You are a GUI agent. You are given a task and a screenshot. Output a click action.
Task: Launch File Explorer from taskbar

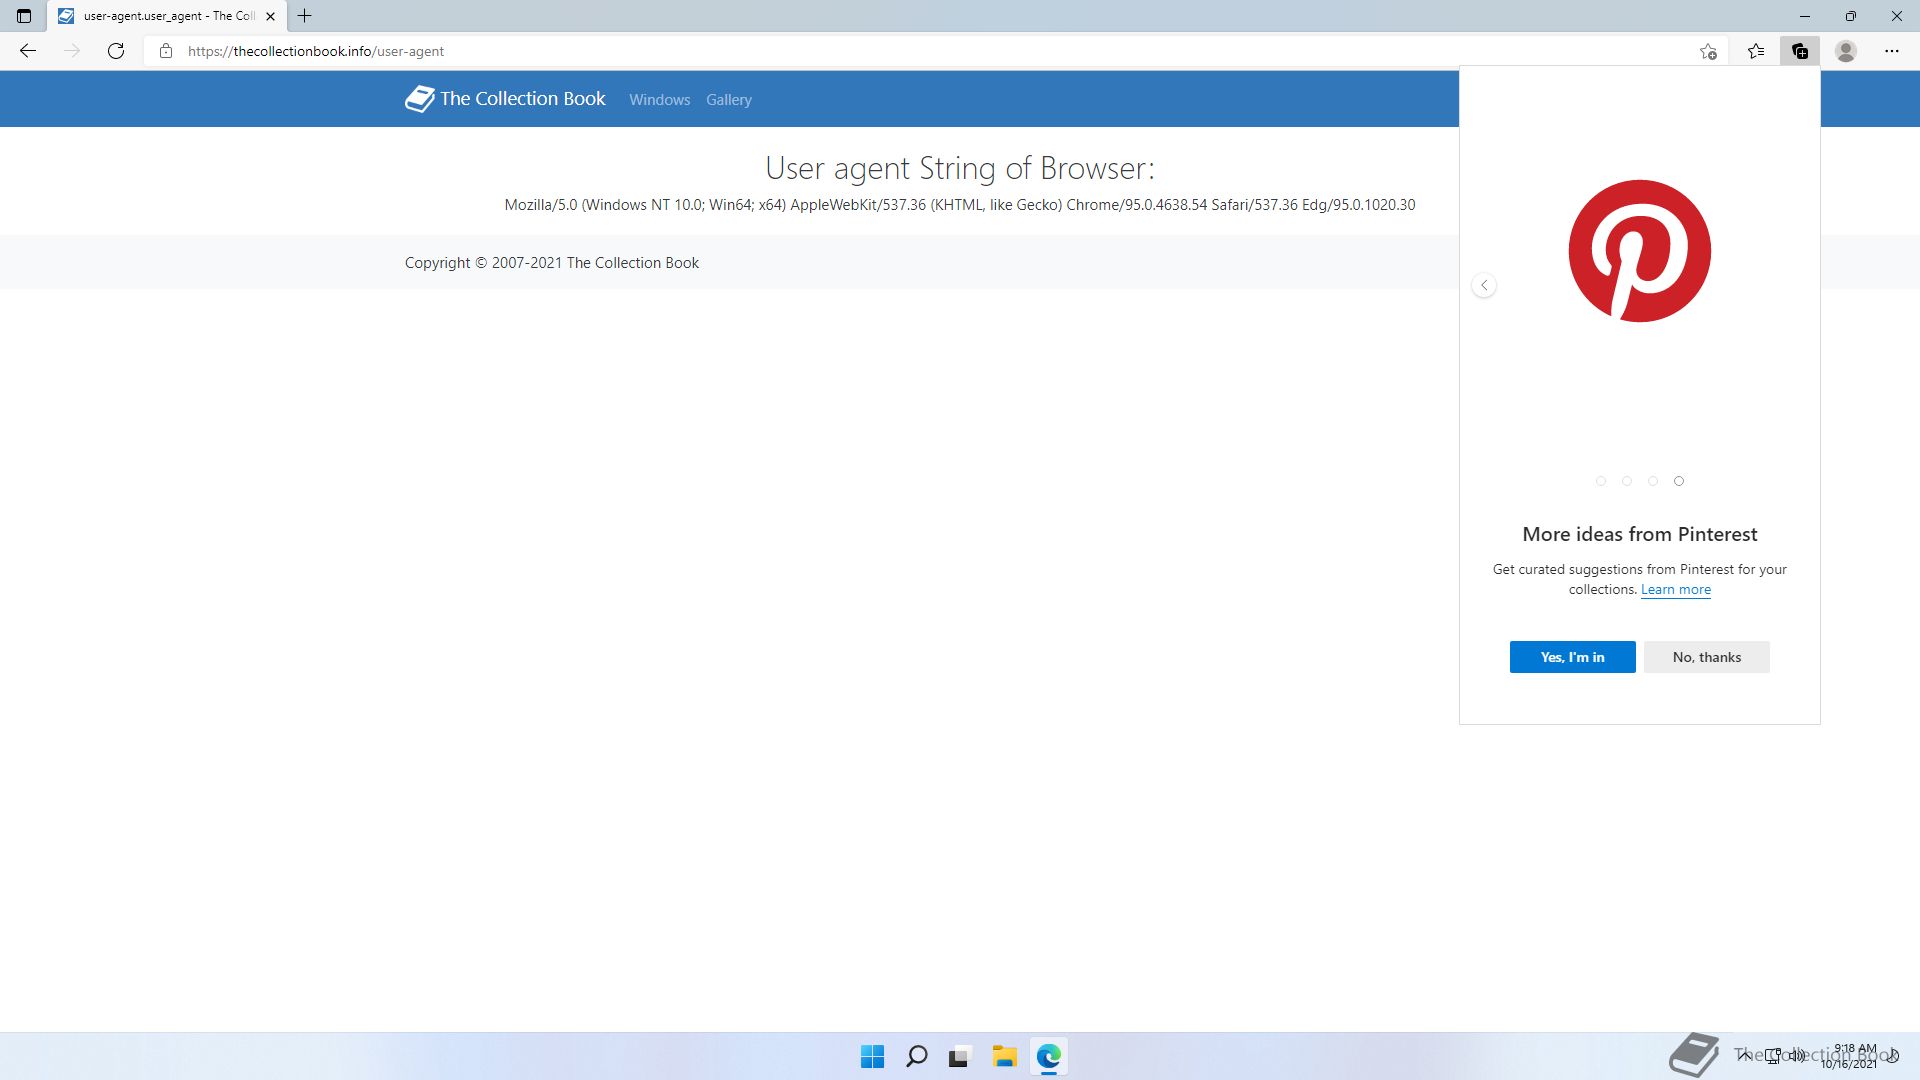[1004, 1056]
